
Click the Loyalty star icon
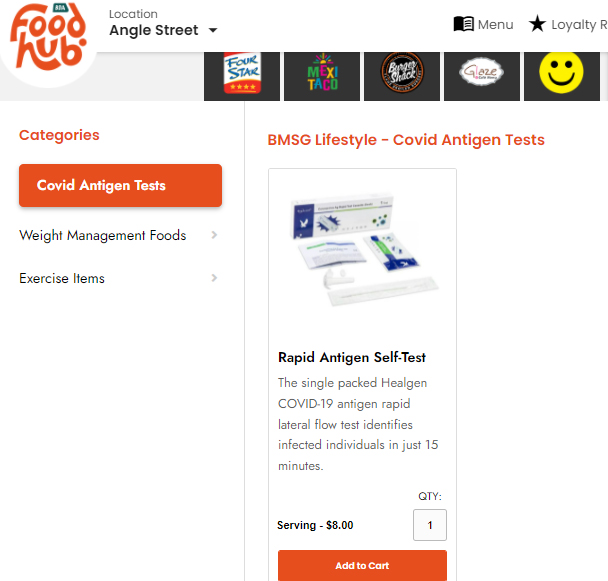click(537, 24)
